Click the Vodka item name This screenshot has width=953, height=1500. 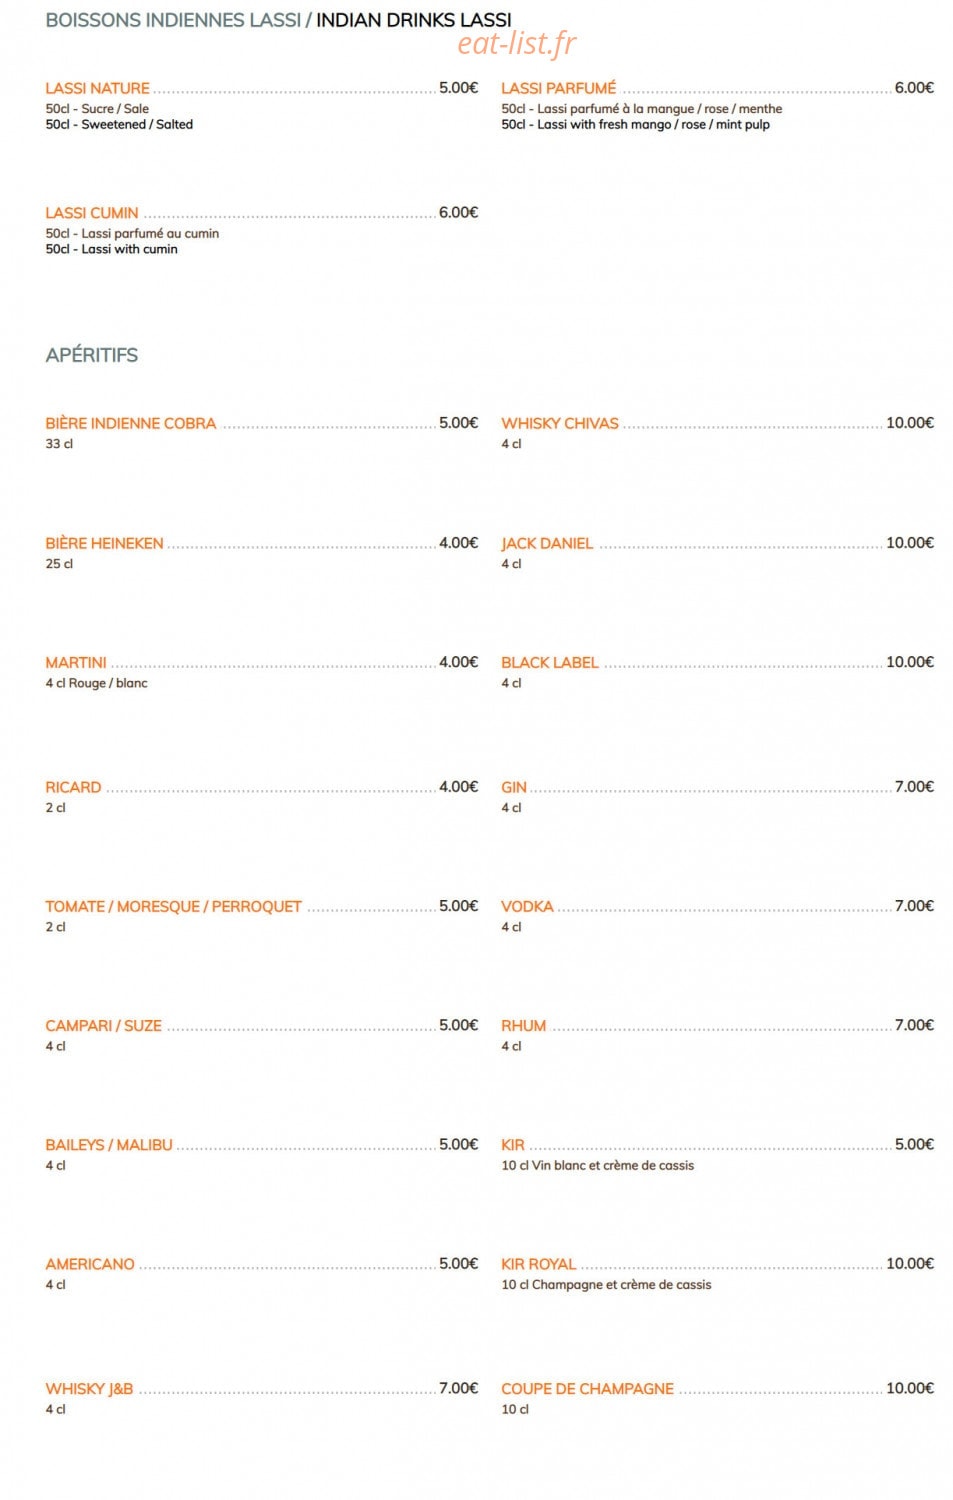526,906
